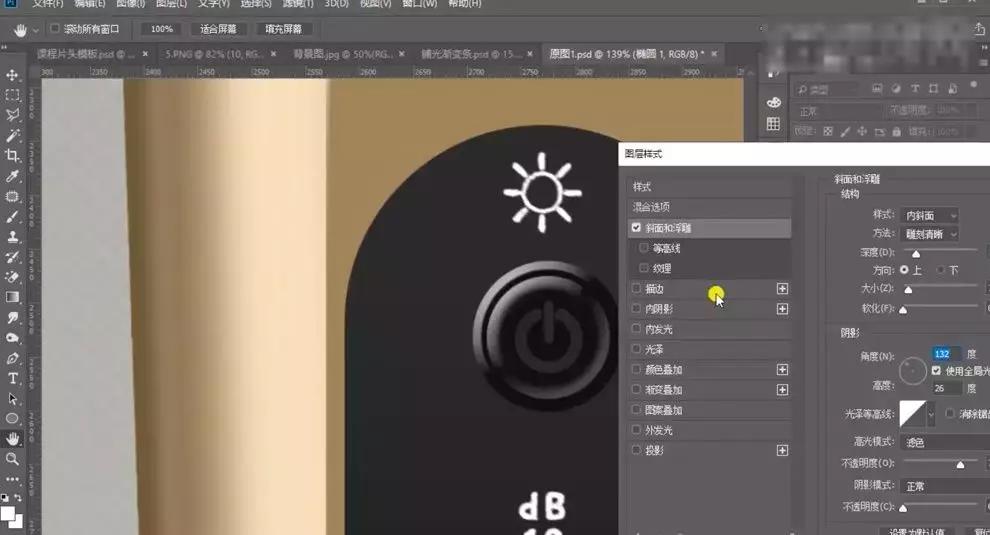Image resolution: width=990 pixels, height=535 pixels.
Task: Select the Dodge tool
Action: [12, 338]
